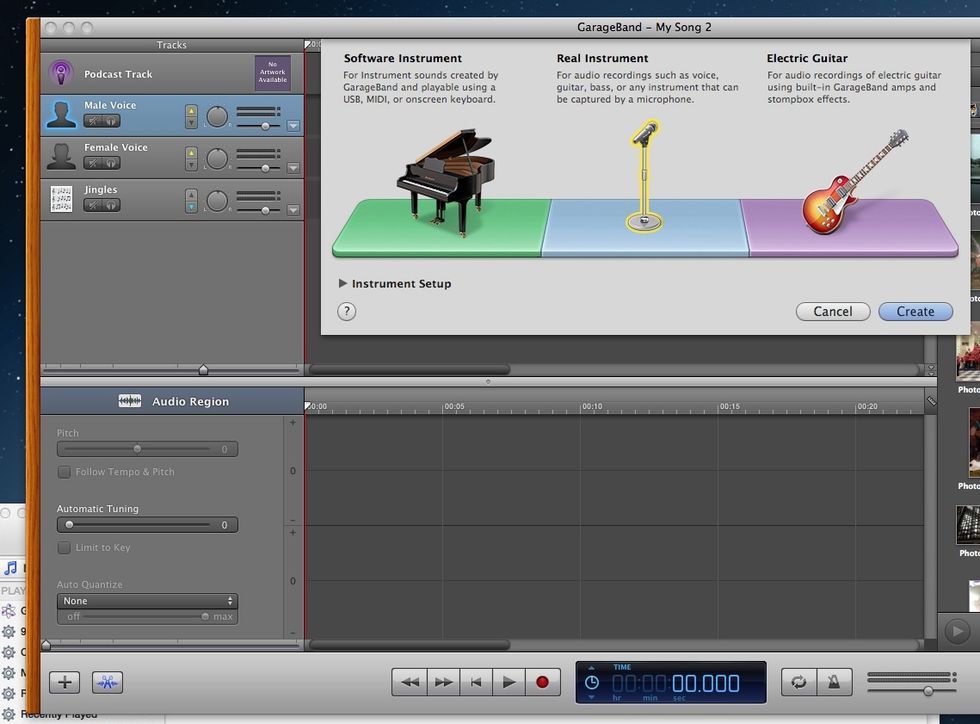The height and width of the screenshot is (724, 980).
Task: Click the add new track plus button
Action: tap(65, 682)
